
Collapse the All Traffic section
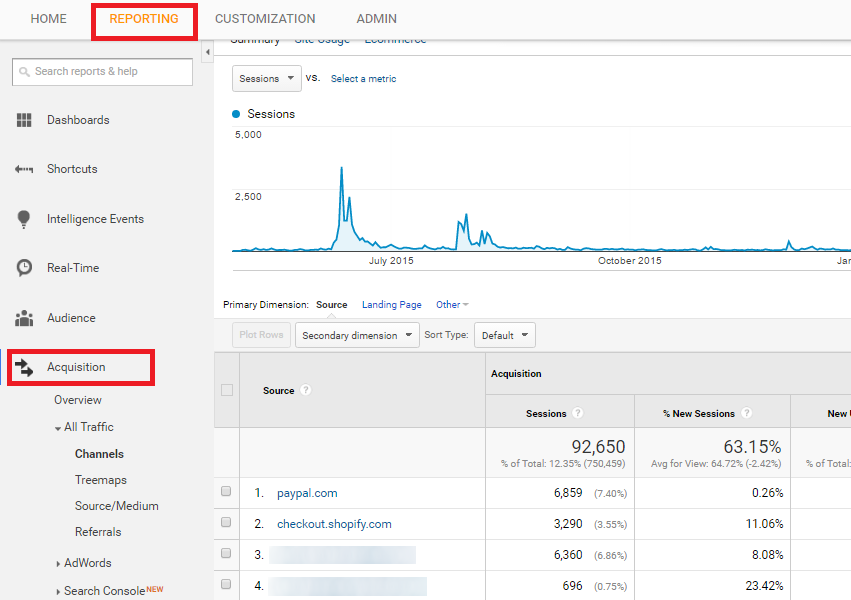pos(60,427)
